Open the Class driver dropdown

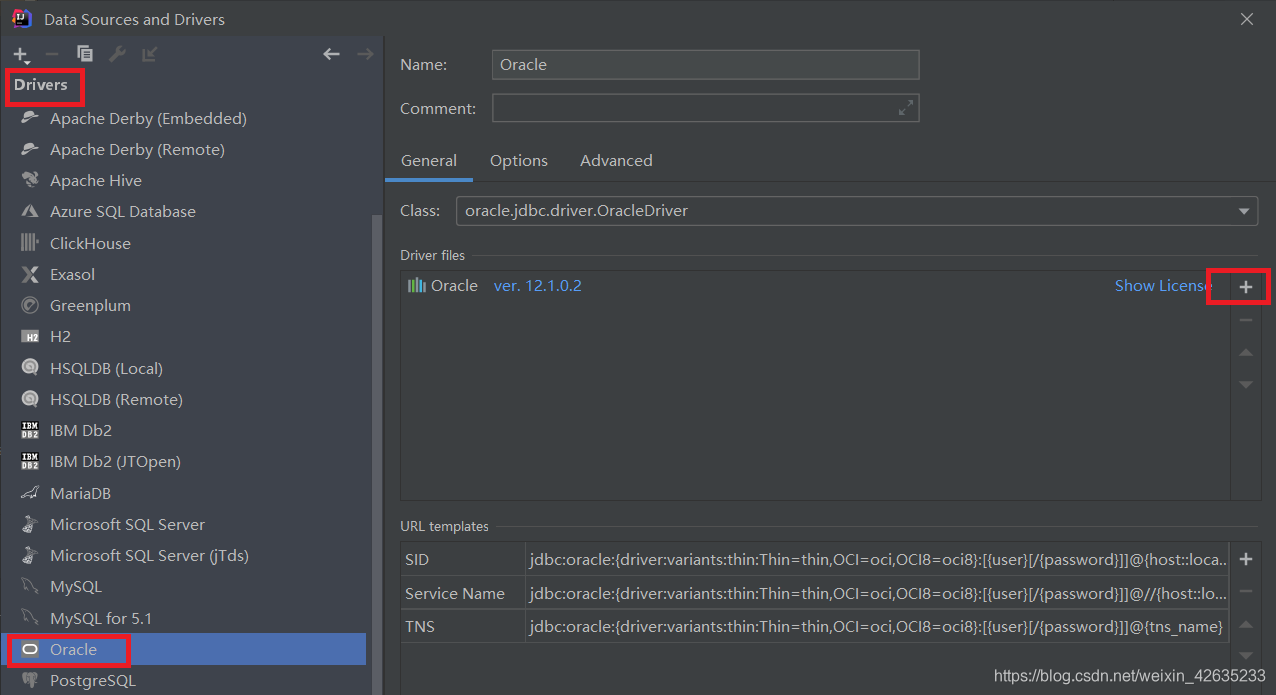(1243, 211)
